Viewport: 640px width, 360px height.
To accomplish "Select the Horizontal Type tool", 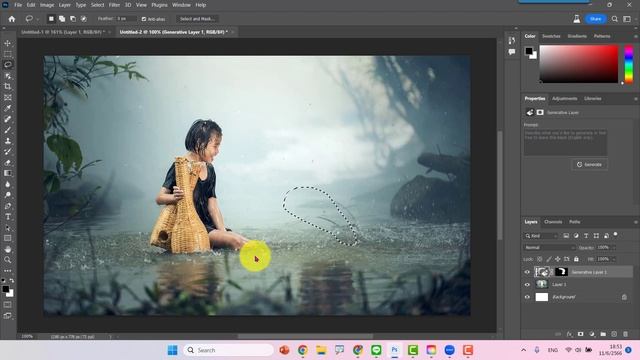I will click(7, 217).
